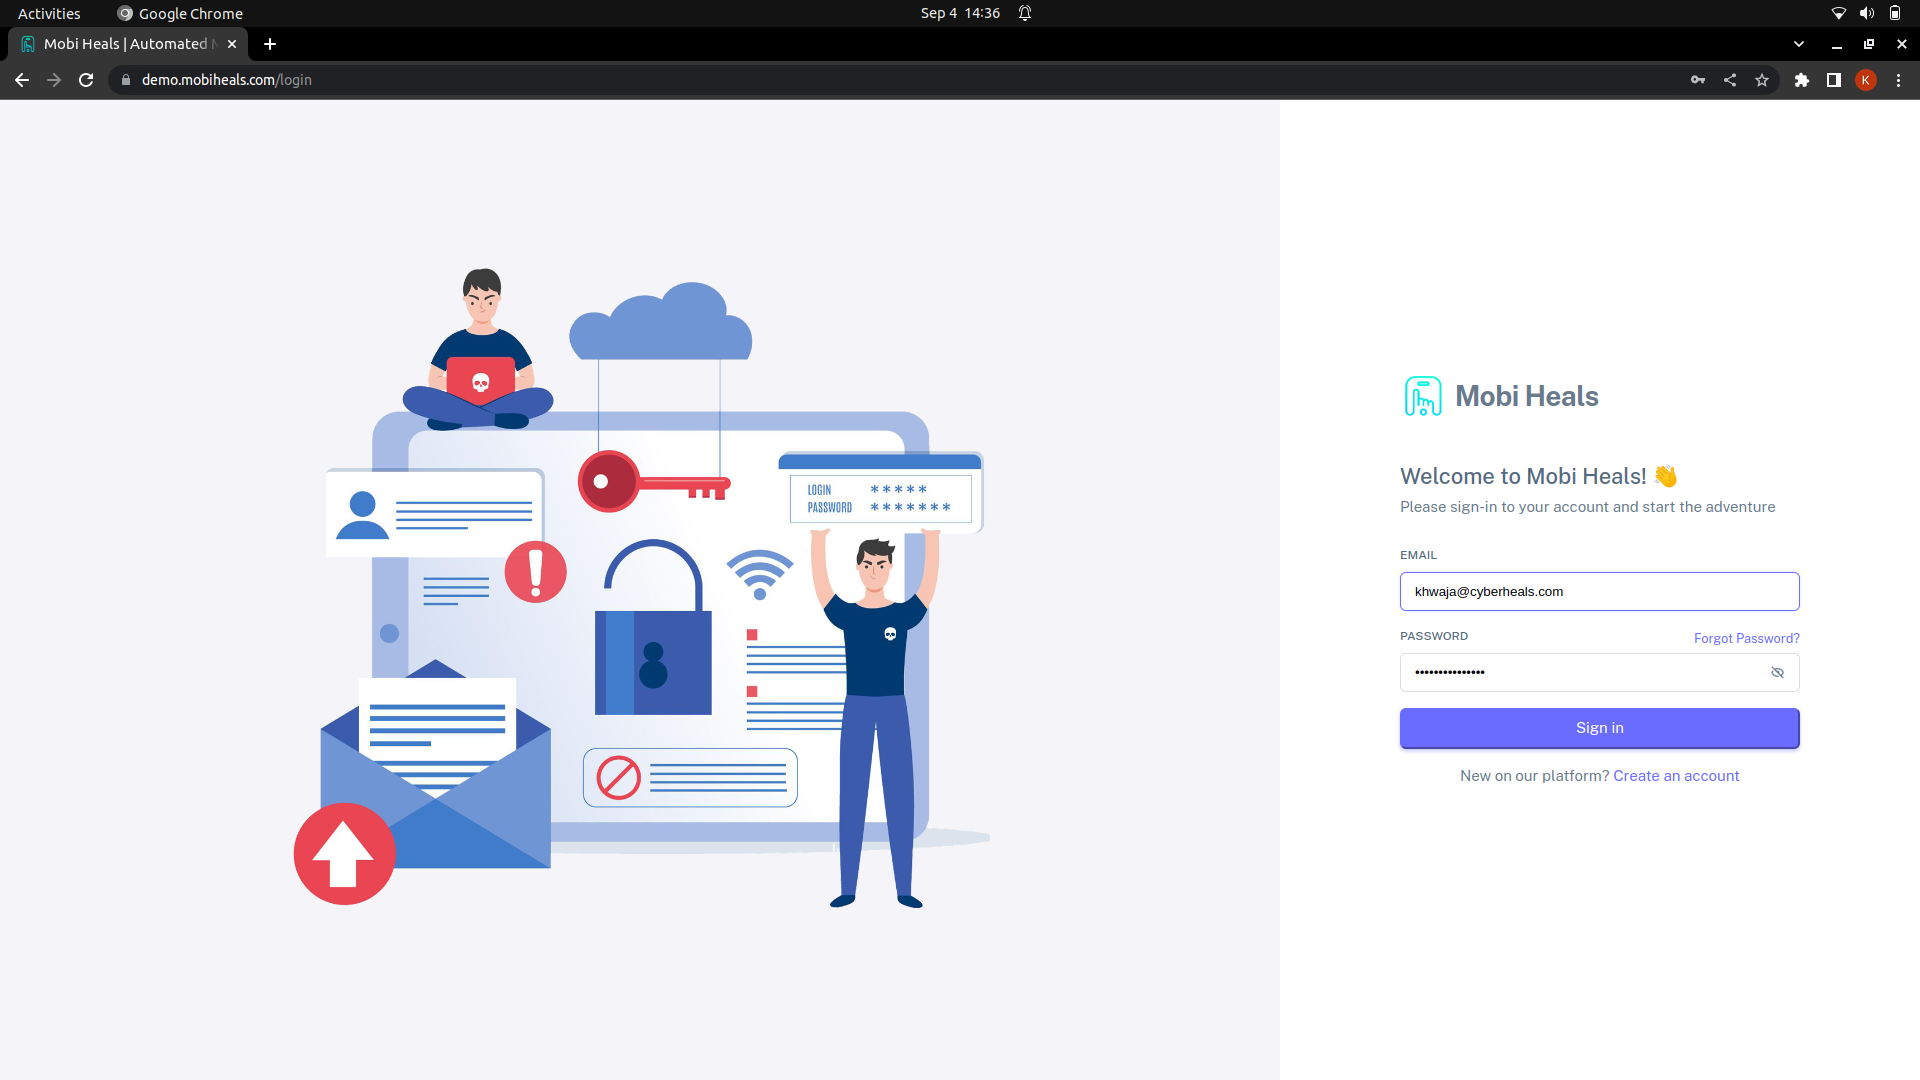Select the Mobi Heals browser tab
This screenshot has height=1080, width=1920.
point(128,44)
